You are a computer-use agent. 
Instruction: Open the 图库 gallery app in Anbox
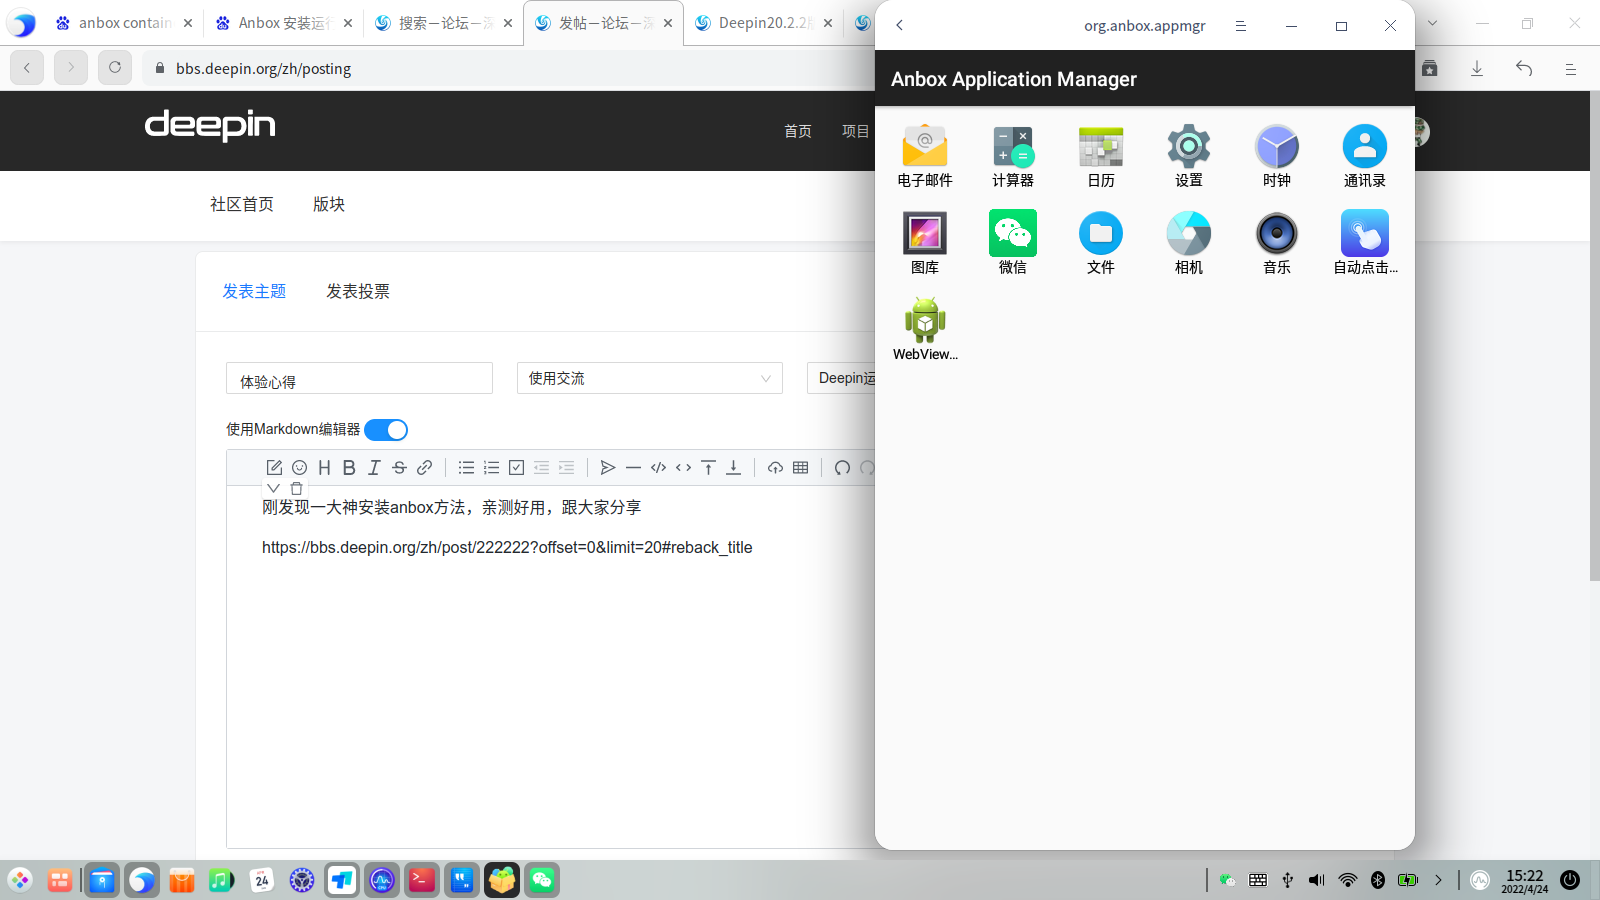click(x=925, y=243)
